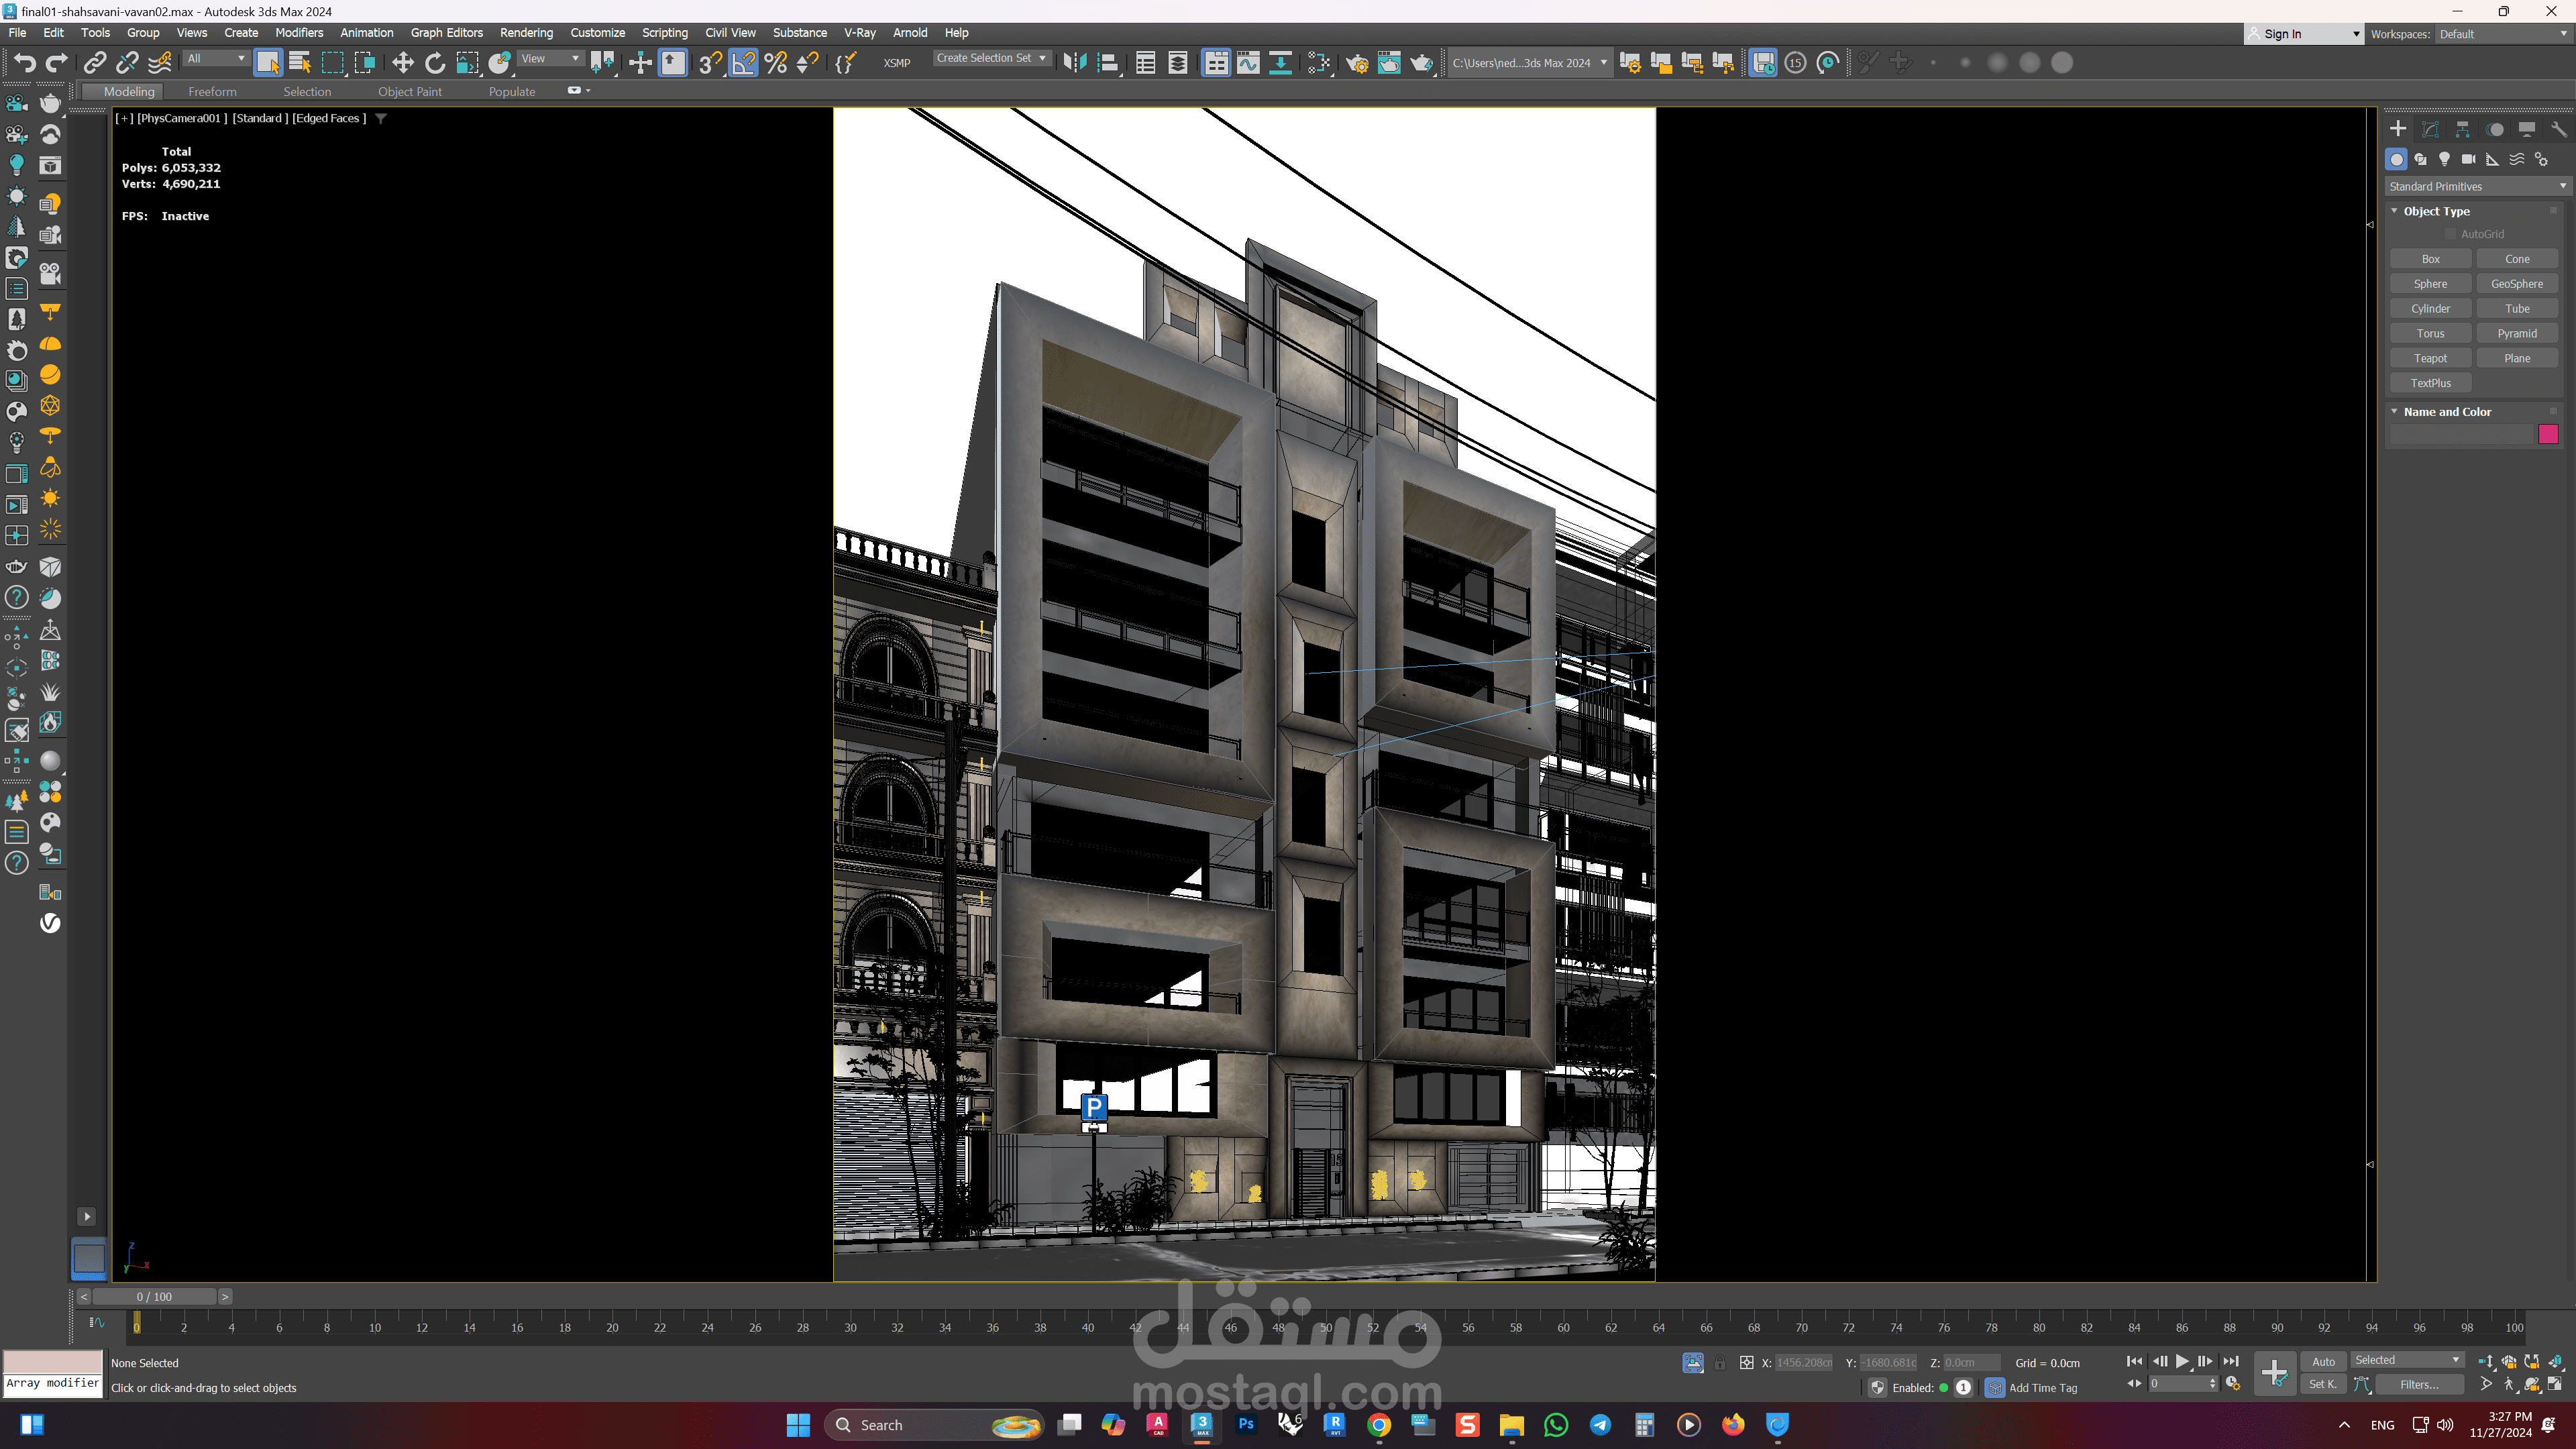This screenshot has width=2576, height=1449.
Task: Open the Standard Primitives dropdown
Action: (x=2476, y=186)
